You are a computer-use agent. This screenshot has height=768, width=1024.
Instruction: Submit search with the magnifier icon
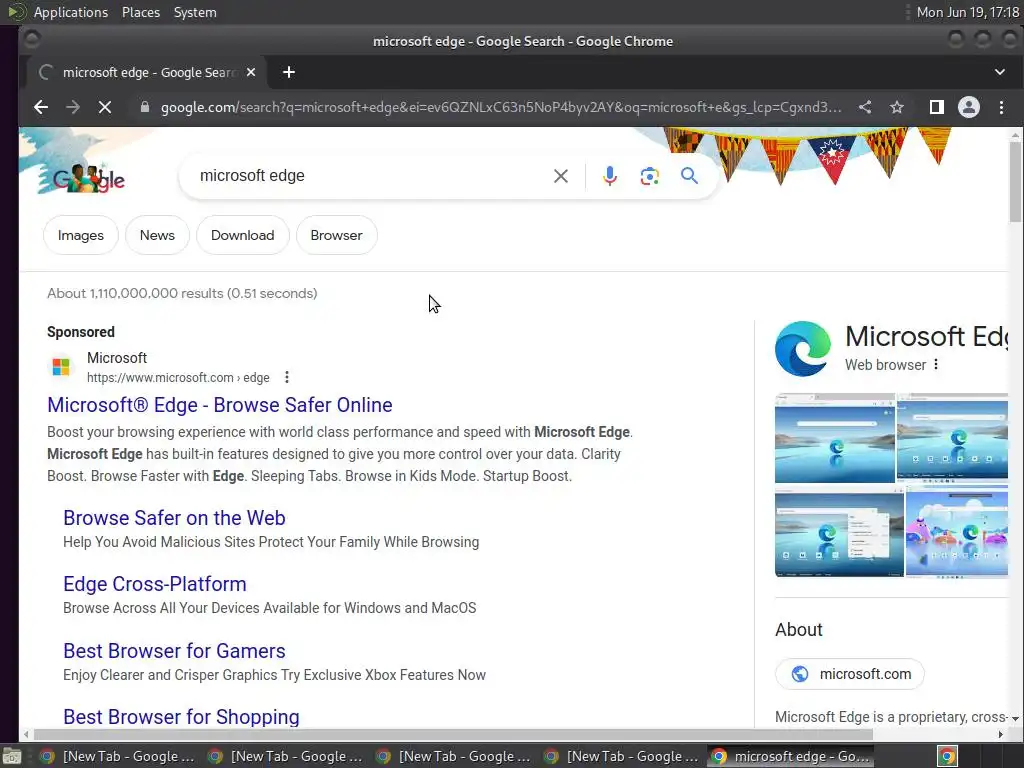point(689,176)
